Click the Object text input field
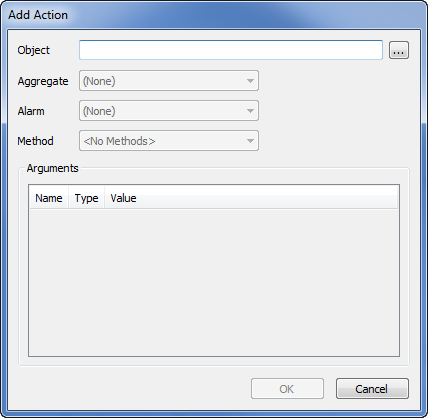This screenshot has height=418, width=428. click(x=231, y=50)
